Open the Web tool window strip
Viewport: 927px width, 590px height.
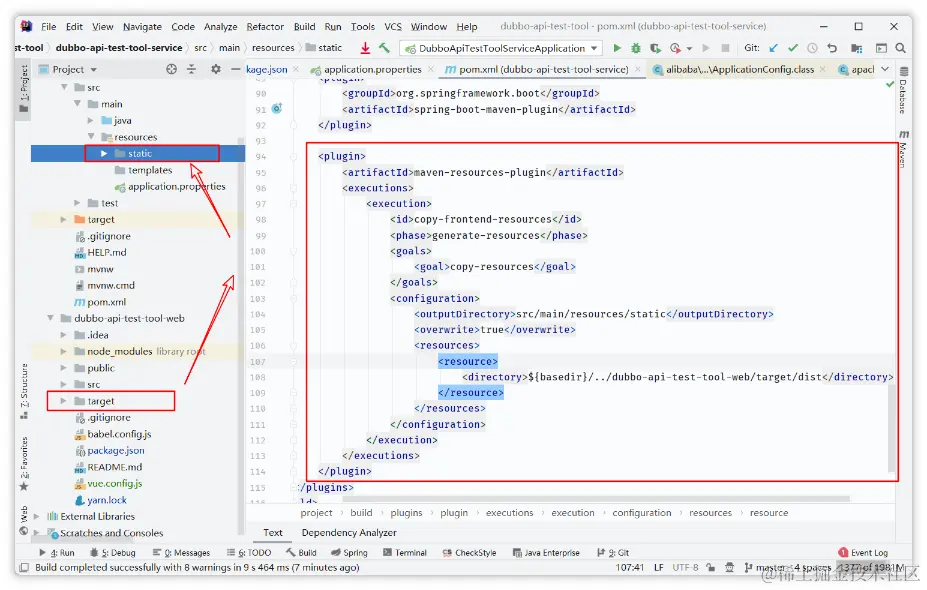(x=24, y=520)
